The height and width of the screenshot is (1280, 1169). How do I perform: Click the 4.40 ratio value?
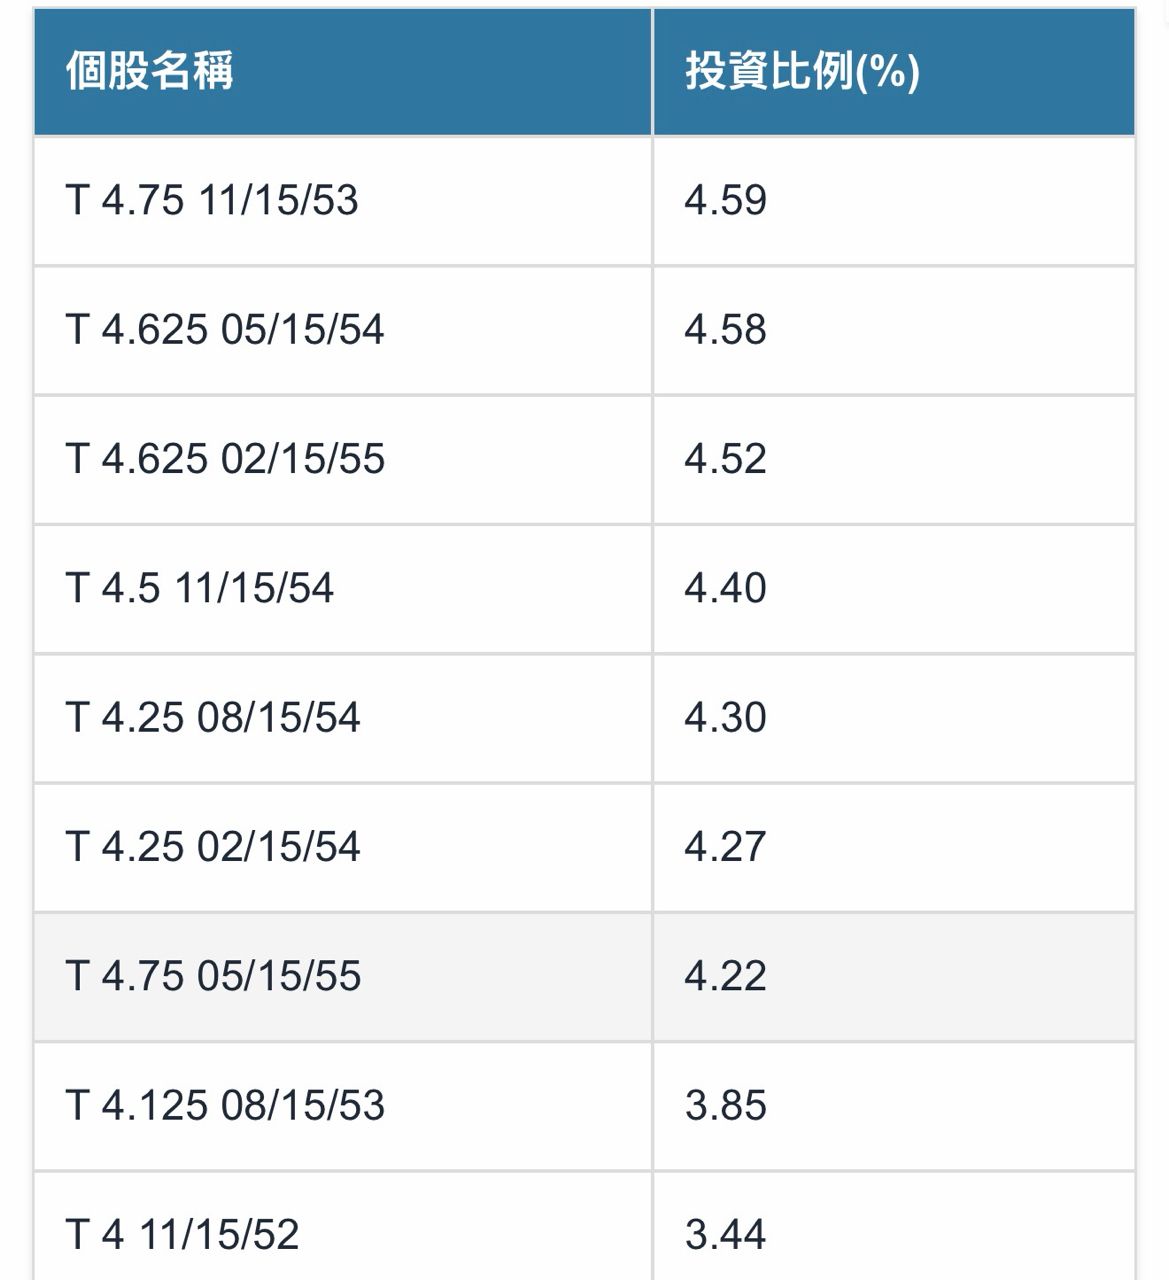[725, 587]
